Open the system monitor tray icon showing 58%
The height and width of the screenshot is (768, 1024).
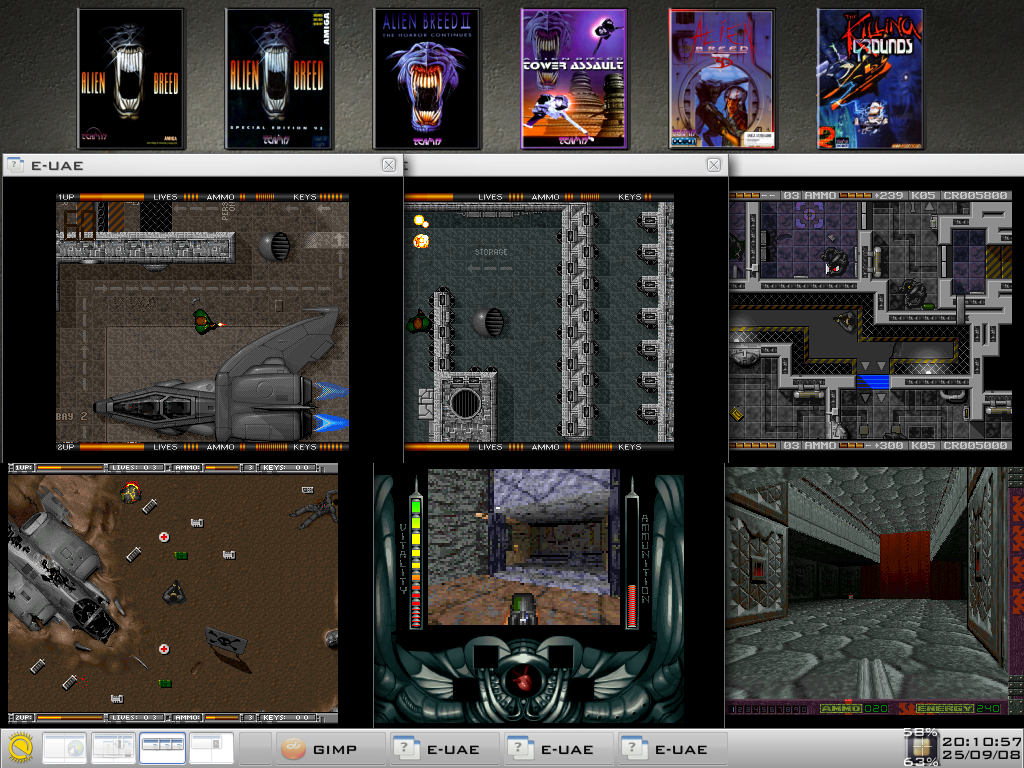point(921,748)
